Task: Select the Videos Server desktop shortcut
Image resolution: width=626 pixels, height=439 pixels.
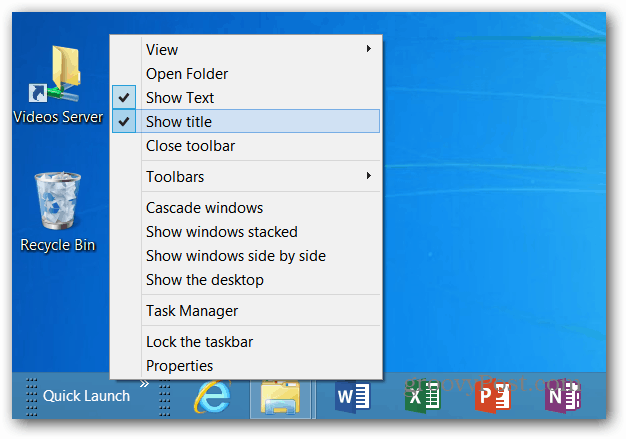Action: point(58,85)
